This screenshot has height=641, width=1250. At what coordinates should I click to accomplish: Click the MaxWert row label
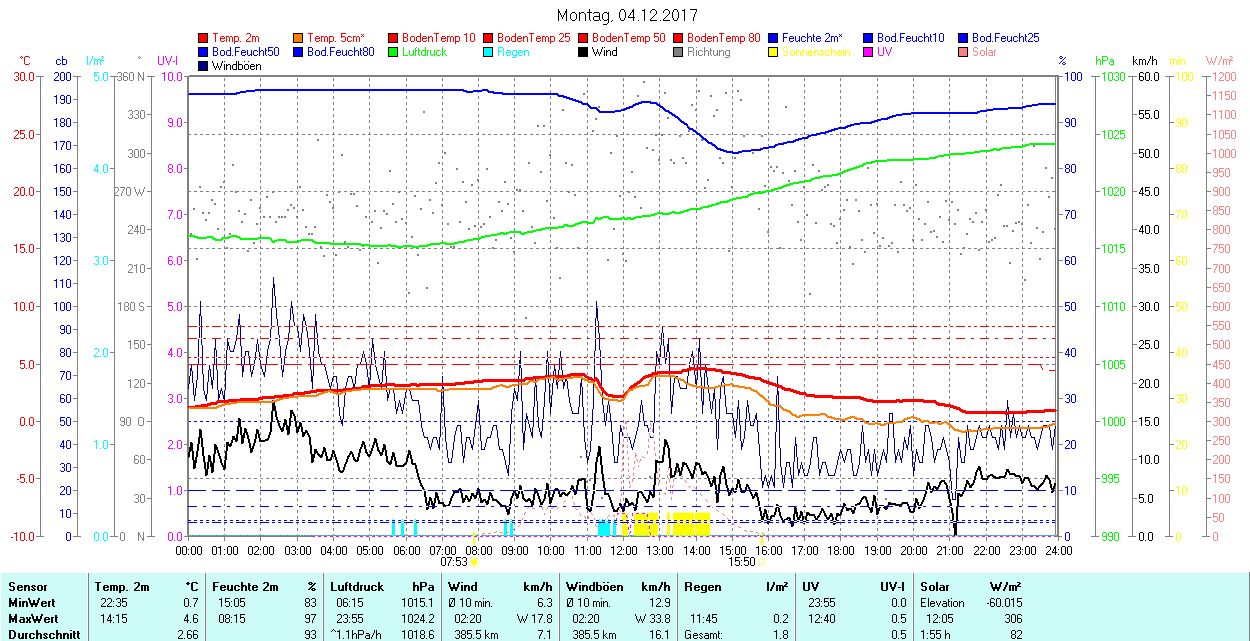(x=34, y=619)
